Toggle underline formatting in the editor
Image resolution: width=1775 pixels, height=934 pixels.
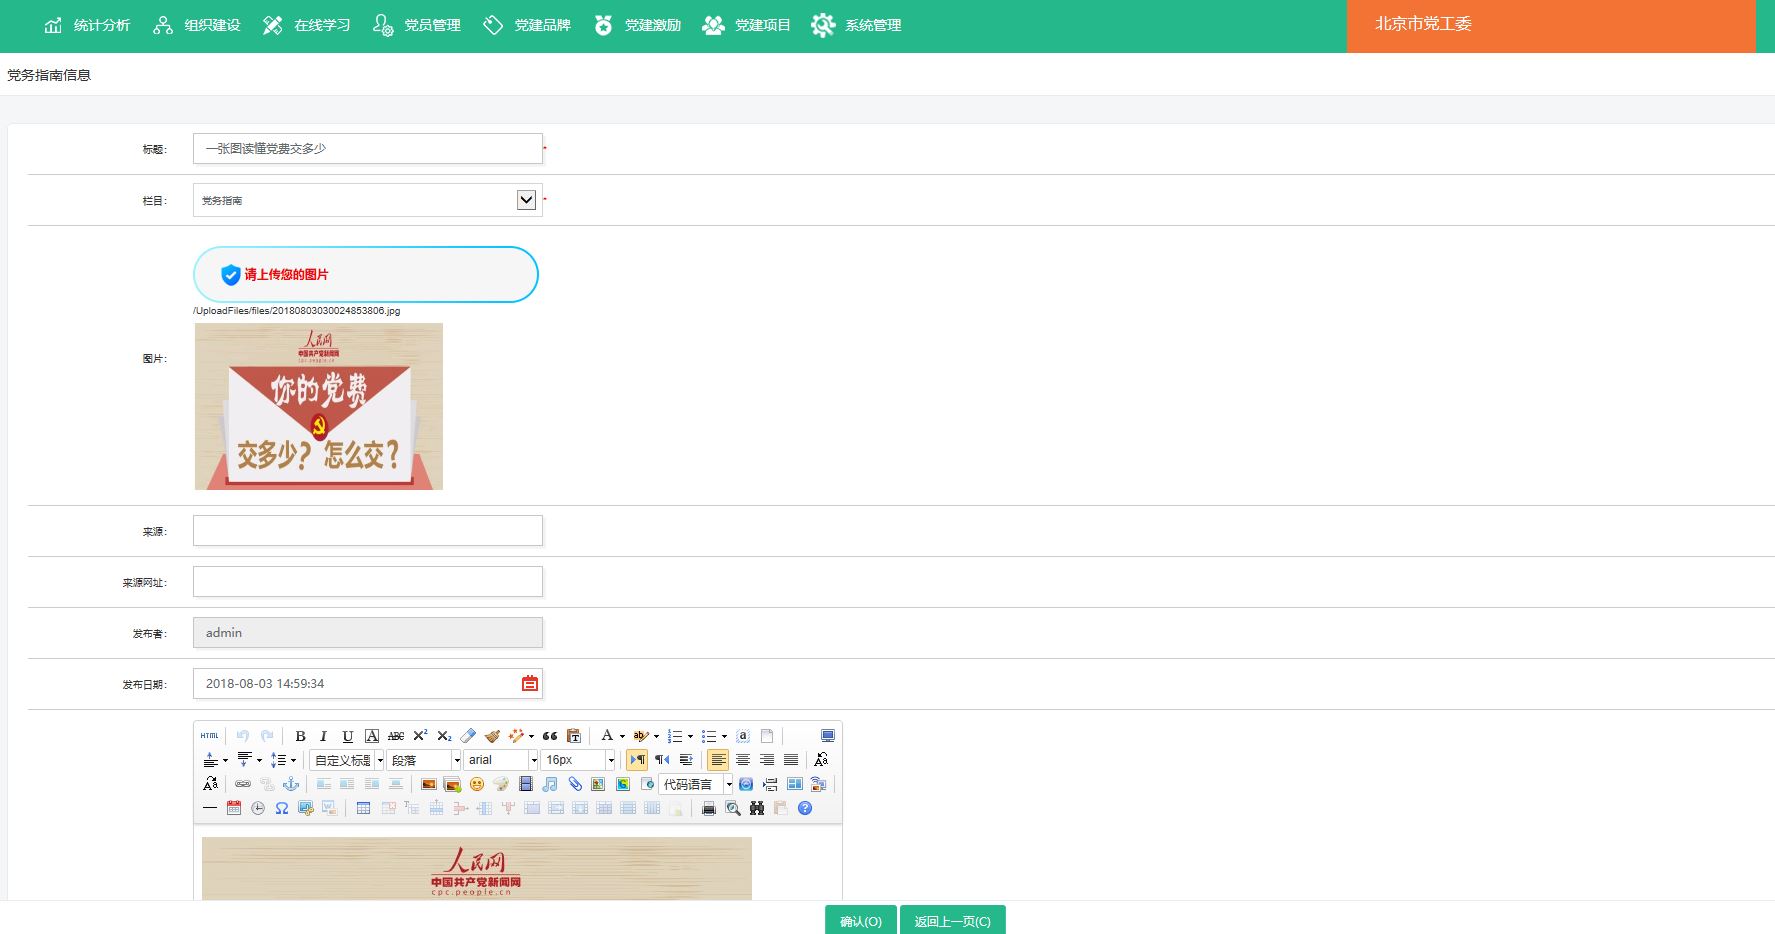pyautogui.click(x=347, y=736)
